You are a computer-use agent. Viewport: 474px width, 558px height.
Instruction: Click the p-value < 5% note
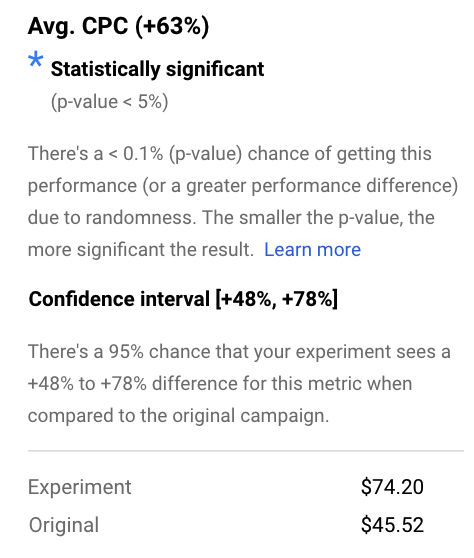pyautogui.click(x=110, y=102)
